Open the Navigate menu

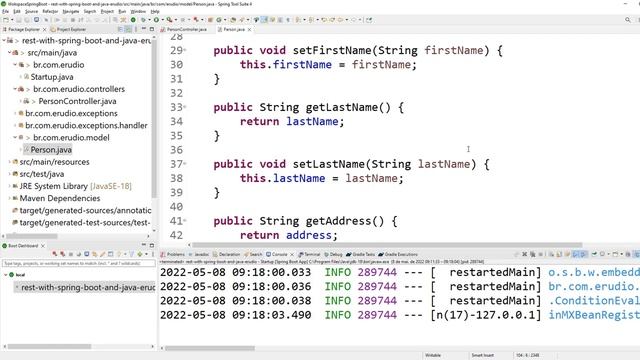click(71, 11)
